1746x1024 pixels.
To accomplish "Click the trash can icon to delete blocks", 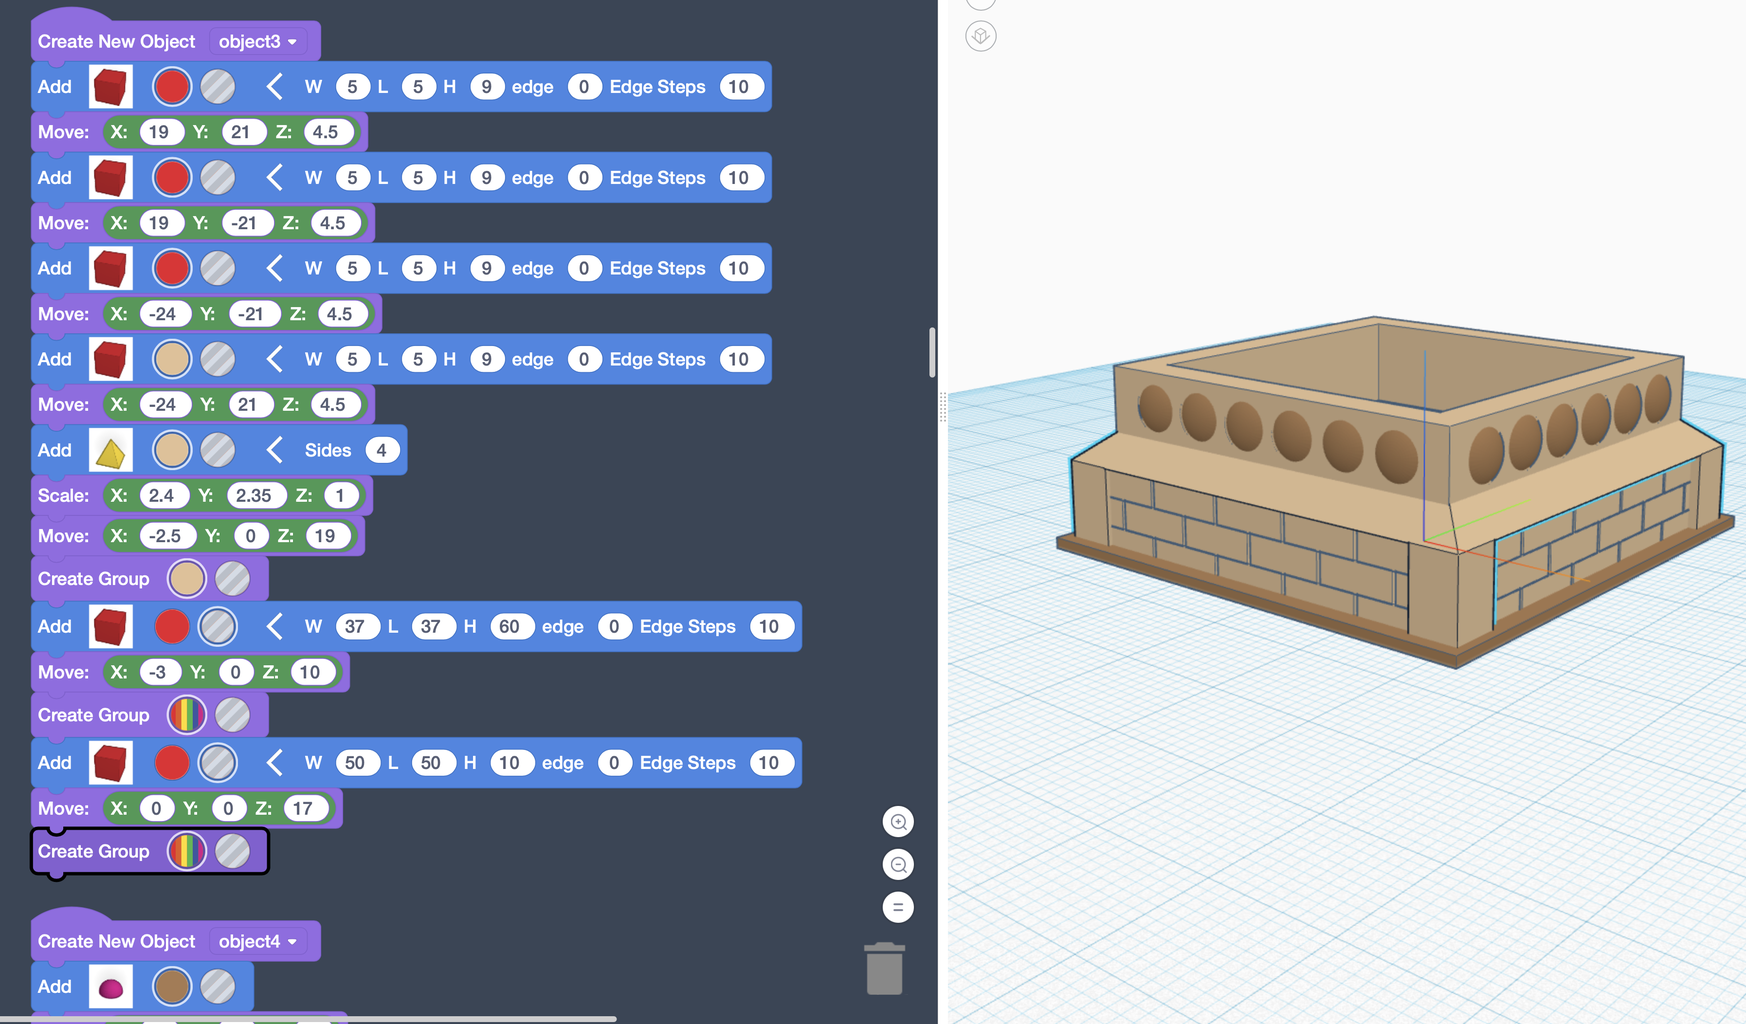I will click(x=884, y=967).
